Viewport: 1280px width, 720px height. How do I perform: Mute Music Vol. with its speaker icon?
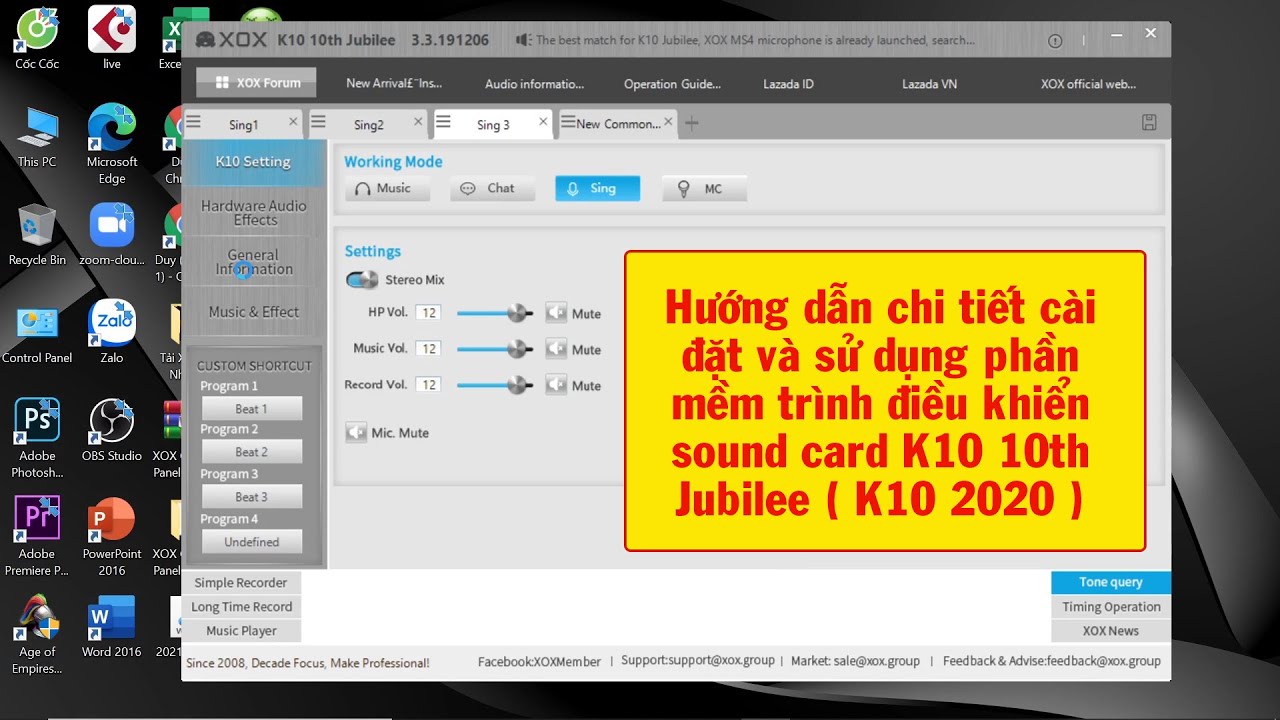point(555,349)
